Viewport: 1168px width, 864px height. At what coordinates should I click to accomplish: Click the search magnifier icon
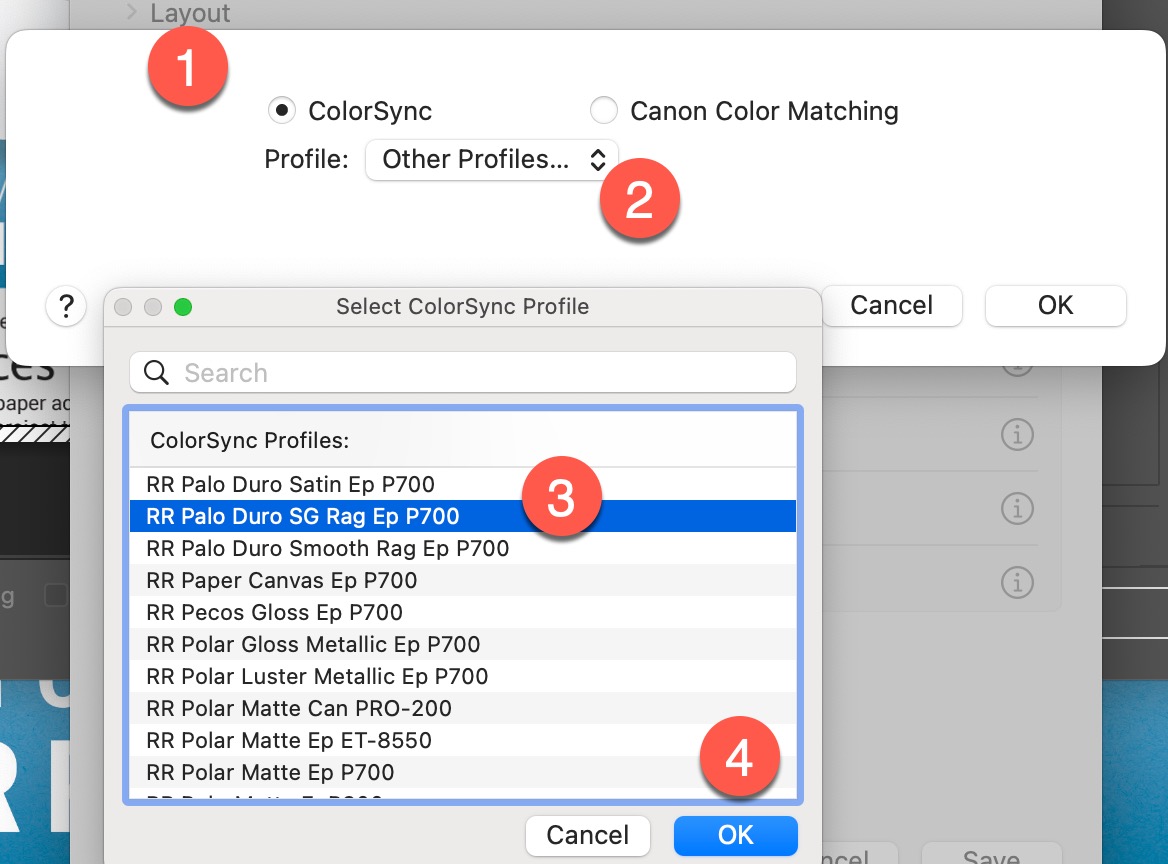click(156, 373)
